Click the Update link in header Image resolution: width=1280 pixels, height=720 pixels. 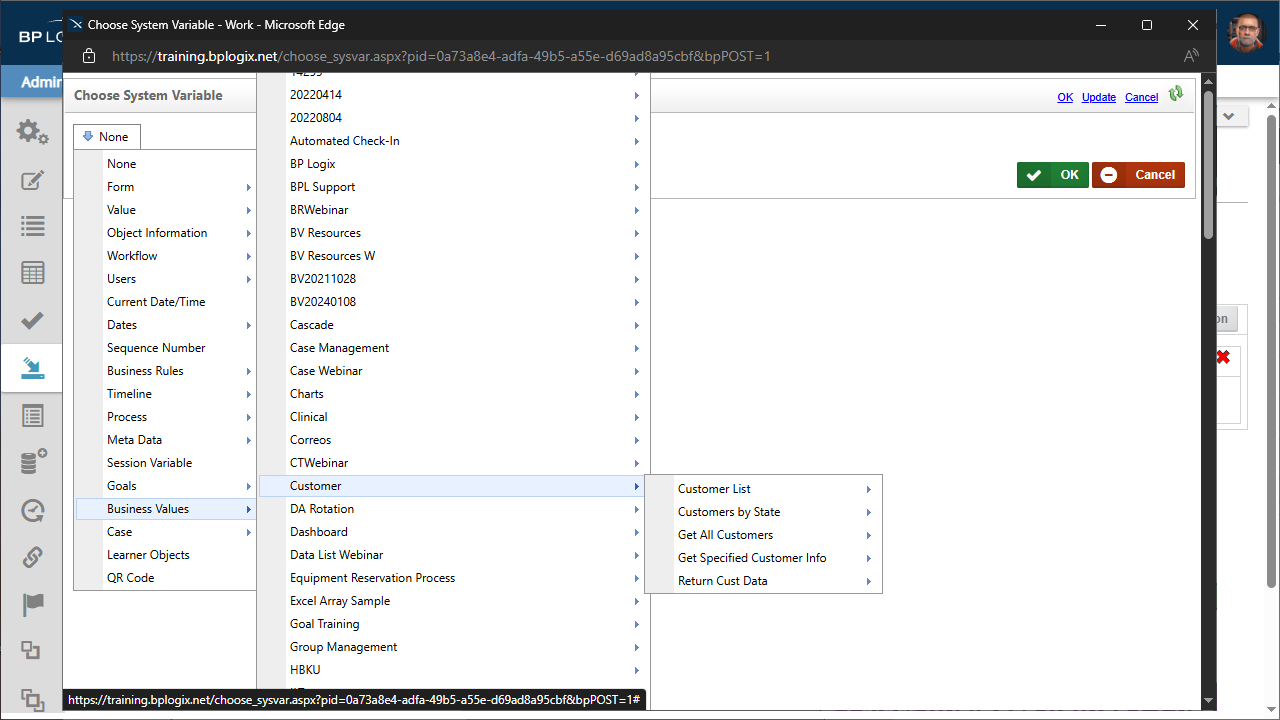(x=1099, y=97)
